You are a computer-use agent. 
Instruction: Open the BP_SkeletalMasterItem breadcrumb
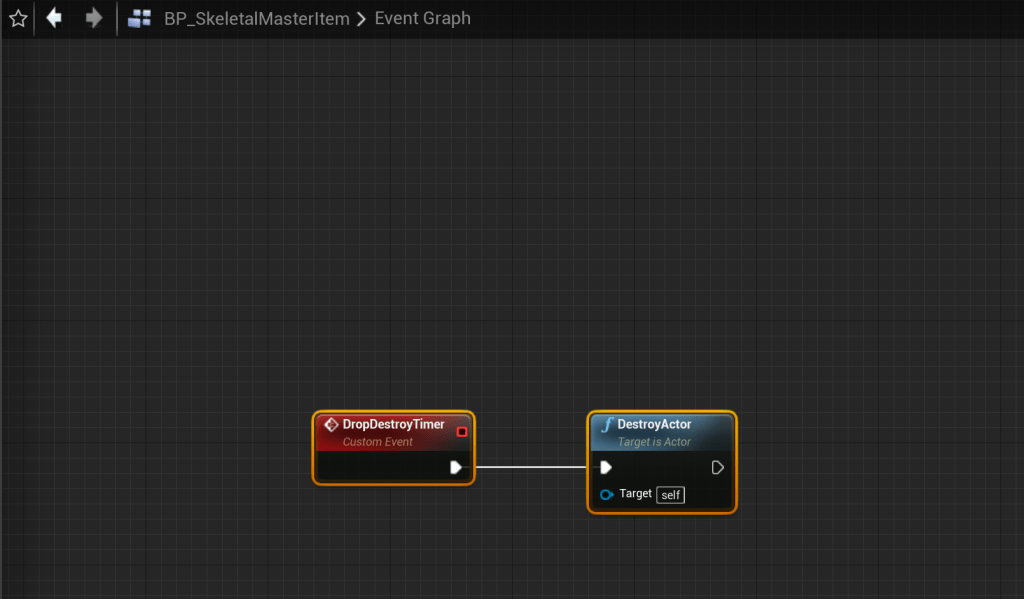tap(257, 18)
